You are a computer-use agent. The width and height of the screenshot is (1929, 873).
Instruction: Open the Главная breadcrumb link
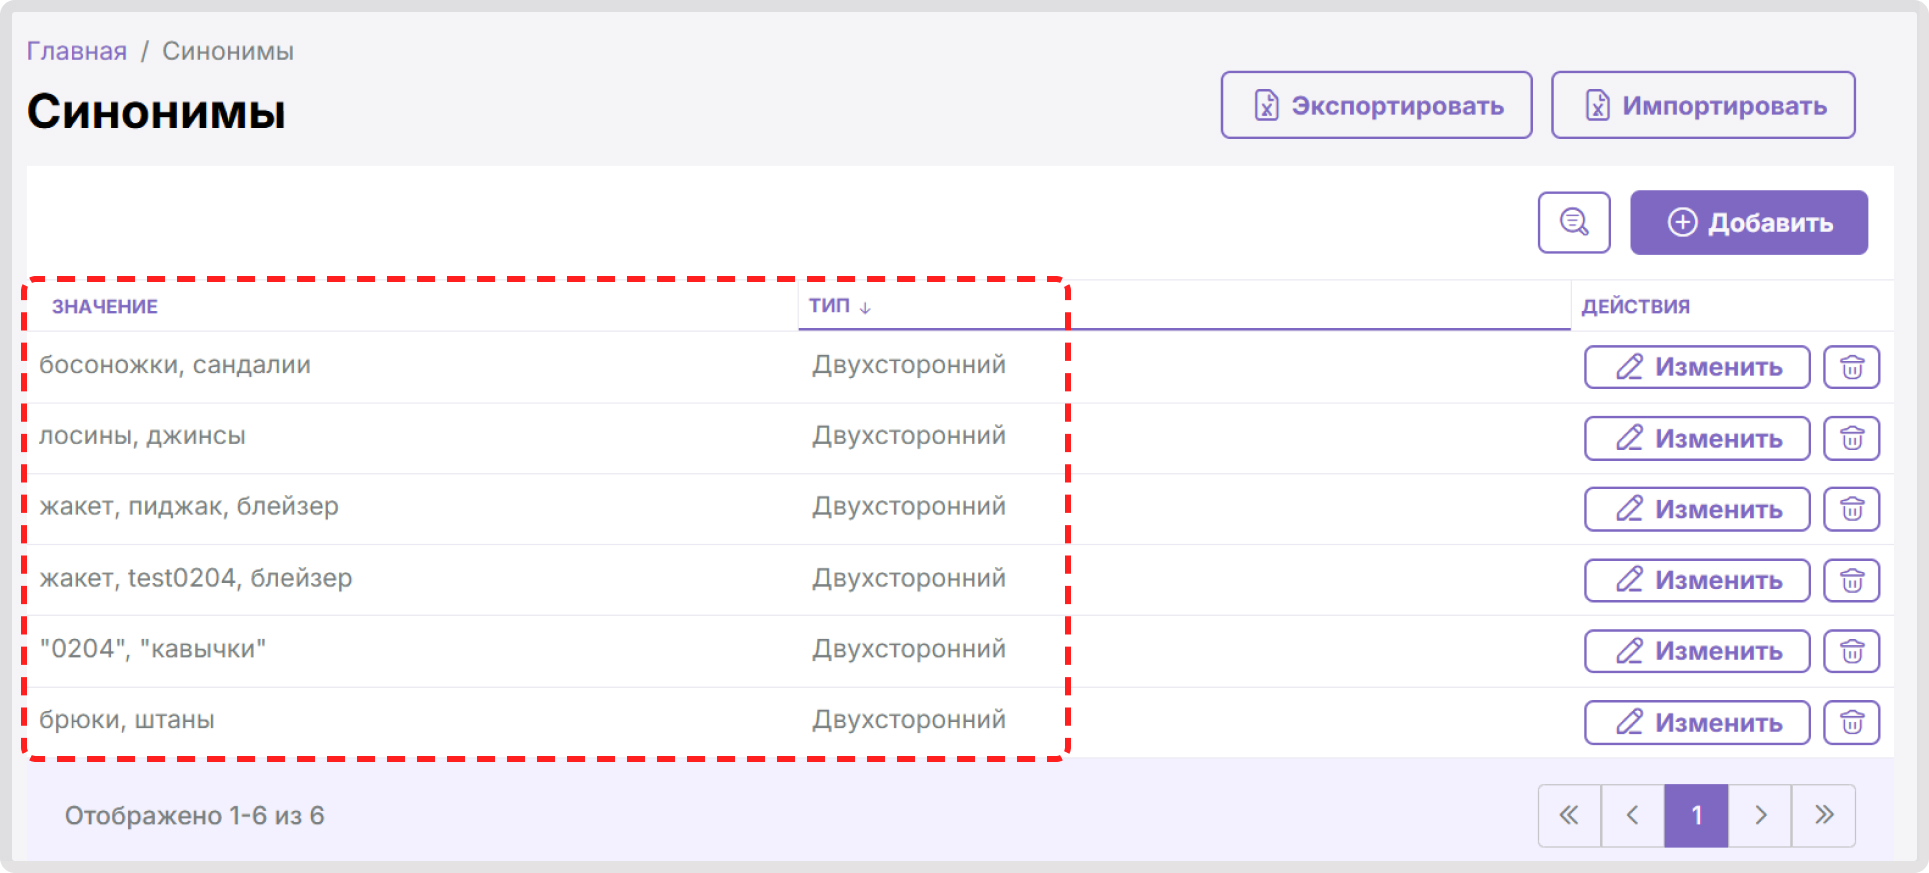(77, 51)
